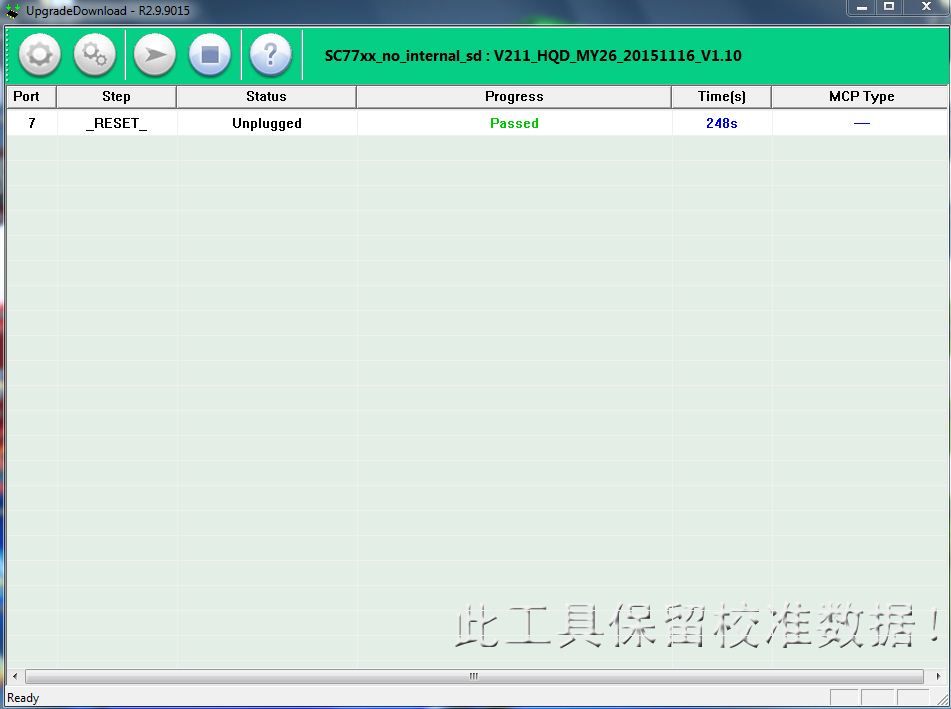Click the Step column header
Viewport: 951px width, 709px height.
(116, 97)
